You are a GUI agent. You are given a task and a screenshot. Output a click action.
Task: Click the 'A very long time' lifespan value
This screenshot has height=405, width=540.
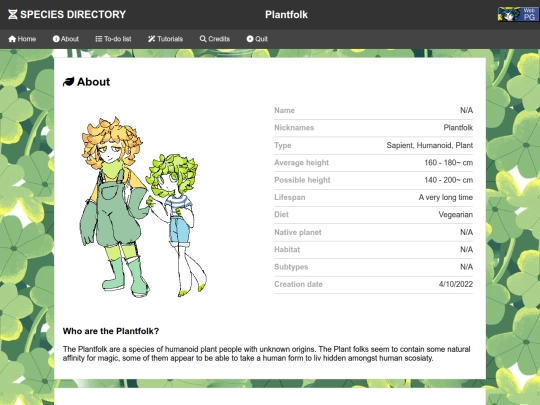click(x=446, y=197)
